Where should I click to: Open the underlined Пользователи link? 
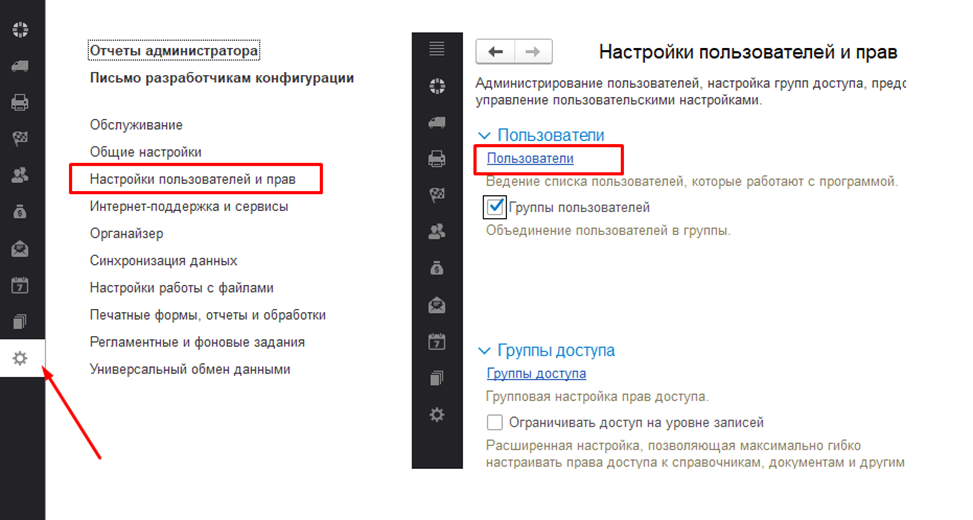tap(530, 159)
